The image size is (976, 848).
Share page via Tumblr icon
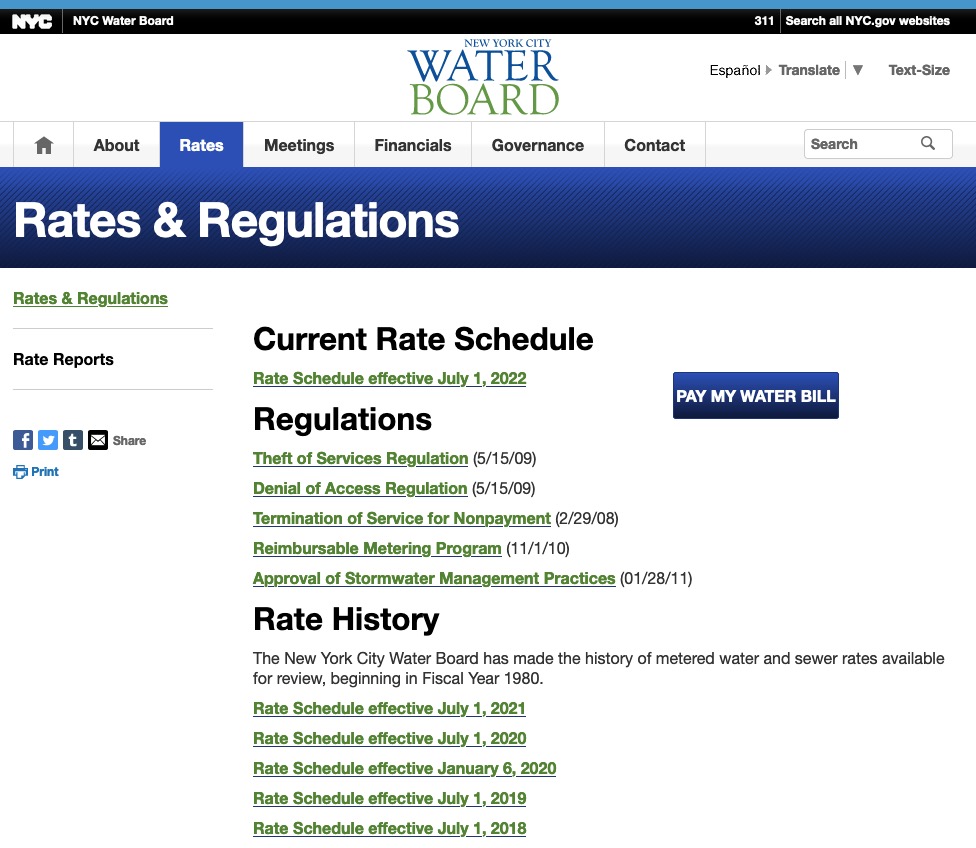coord(73,440)
